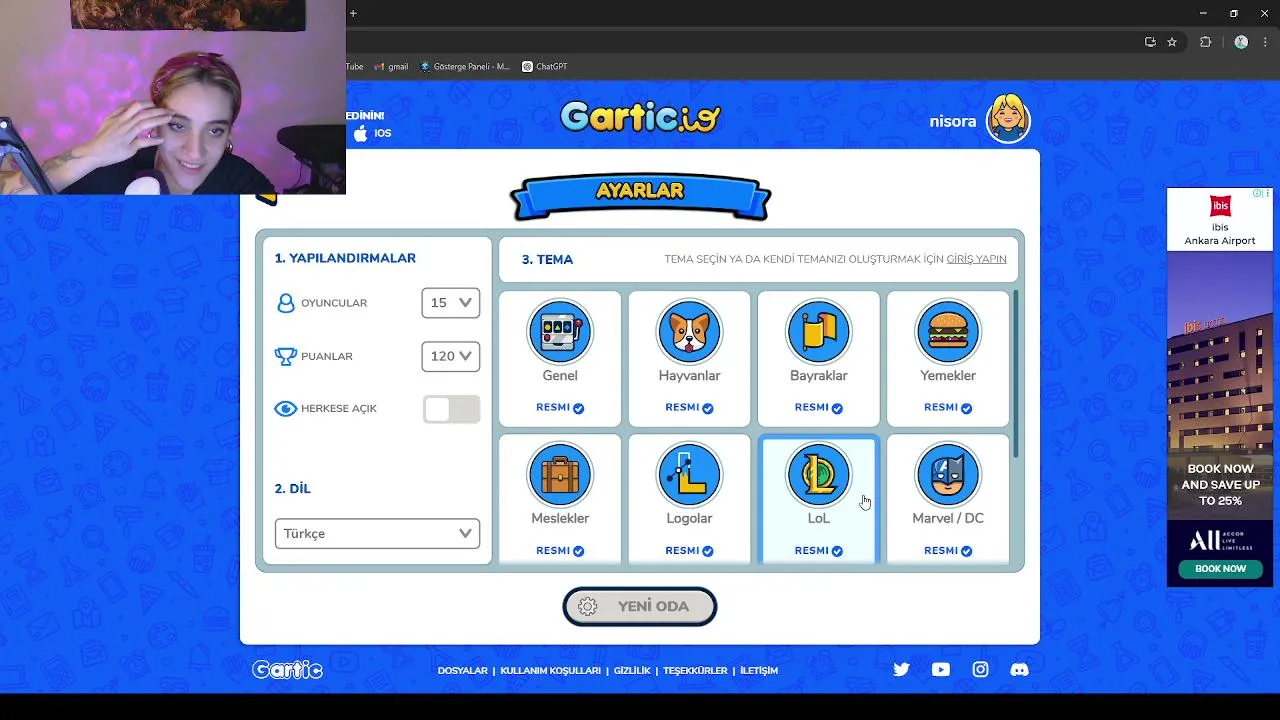Viewport: 1280px width, 720px height.
Task: Click RESMİ badge under Bayraklar
Action: [819, 408]
